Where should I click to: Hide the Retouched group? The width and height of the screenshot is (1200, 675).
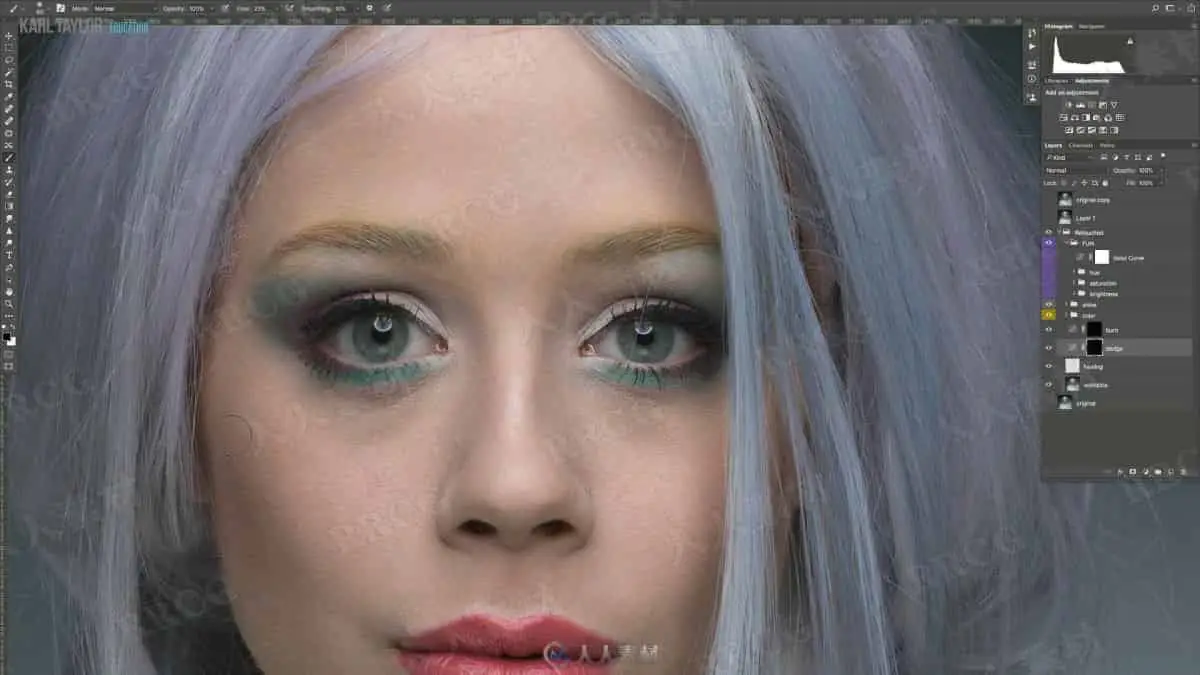(1049, 231)
